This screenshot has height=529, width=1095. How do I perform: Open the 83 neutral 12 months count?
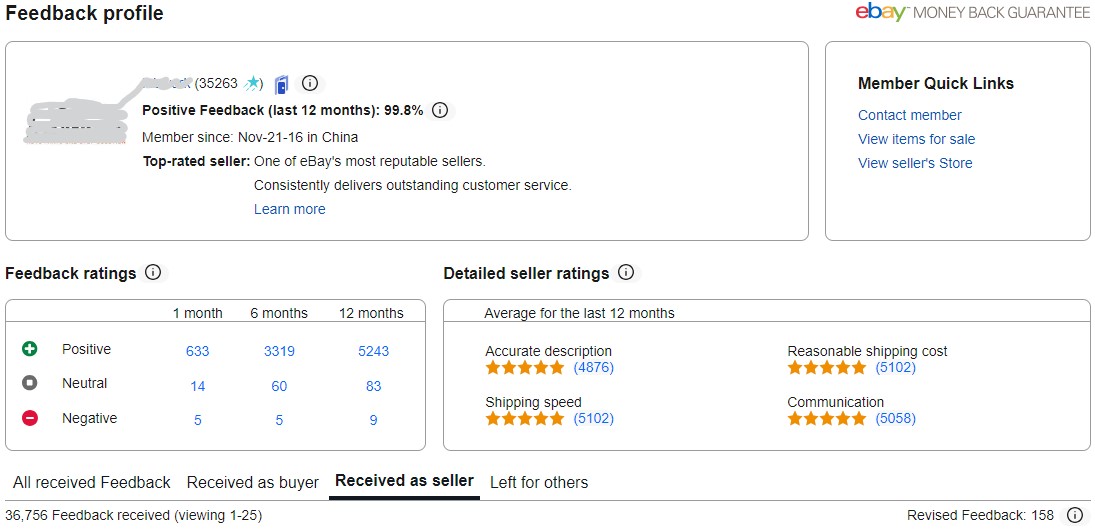tap(373, 386)
